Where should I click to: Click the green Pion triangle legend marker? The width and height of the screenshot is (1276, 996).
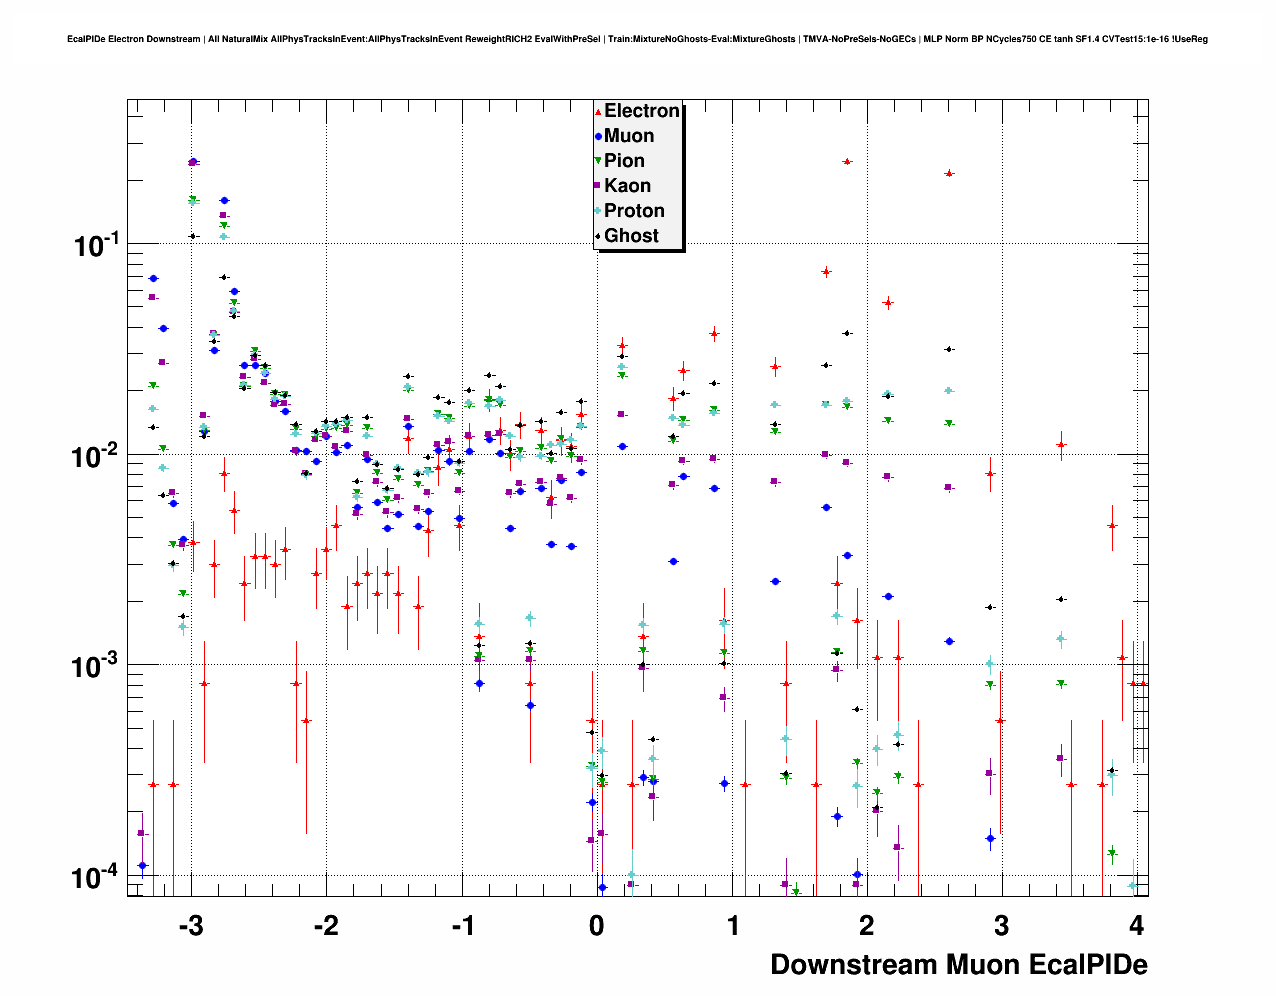point(598,161)
